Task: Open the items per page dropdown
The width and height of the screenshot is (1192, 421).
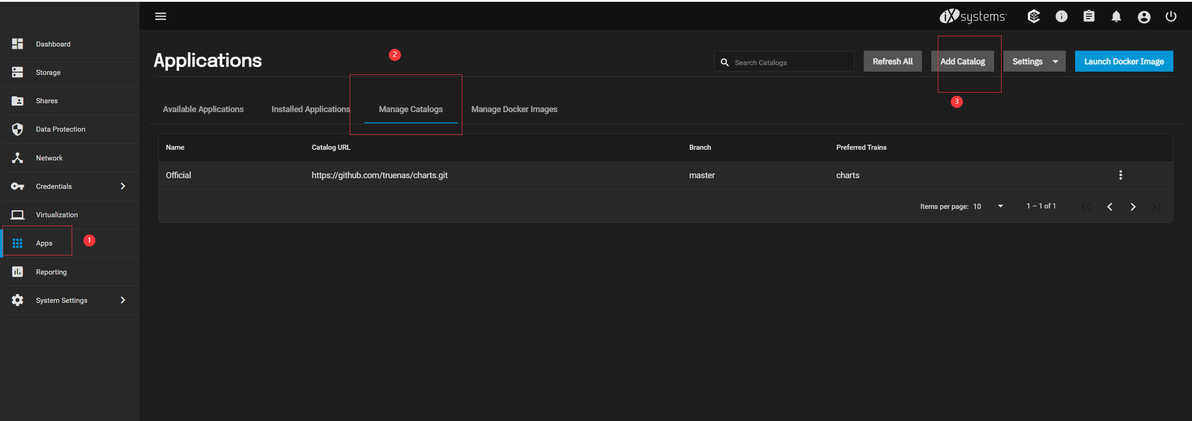Action: 989,206
